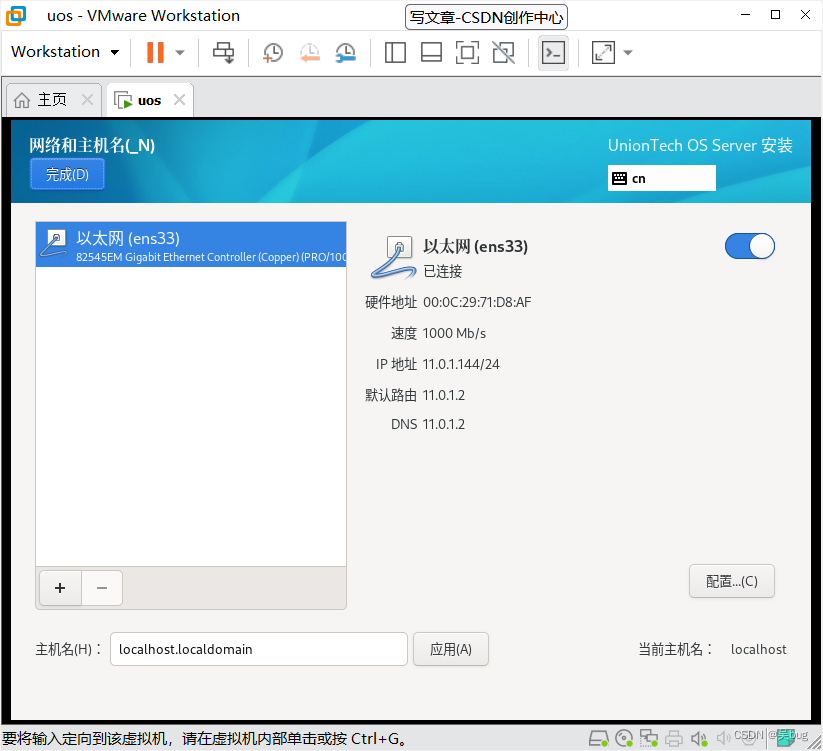Toggle the library panel visibility icon

[x=395, y=52]
